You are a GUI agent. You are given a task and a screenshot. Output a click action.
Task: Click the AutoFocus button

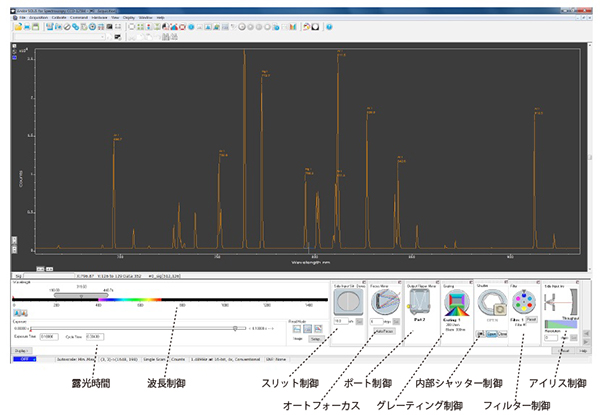[x=384, y=331]
